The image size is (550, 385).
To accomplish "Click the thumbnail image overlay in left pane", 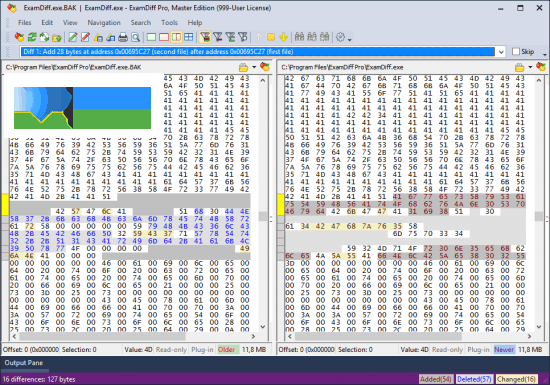I will click(82, 108).
